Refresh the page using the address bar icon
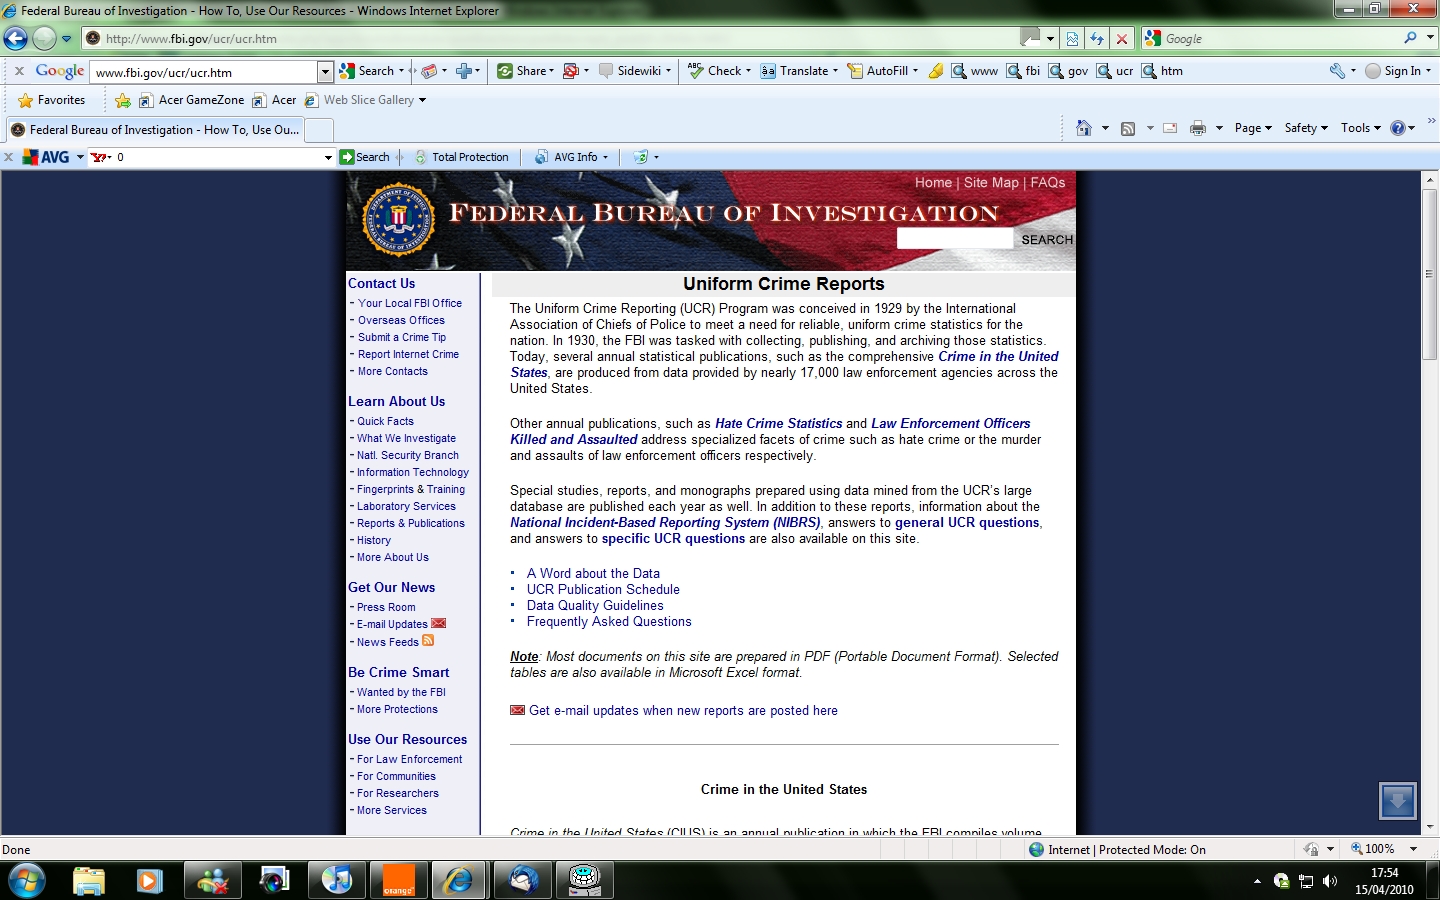This screenshot has width=1440, height=900. [1097, 39]
